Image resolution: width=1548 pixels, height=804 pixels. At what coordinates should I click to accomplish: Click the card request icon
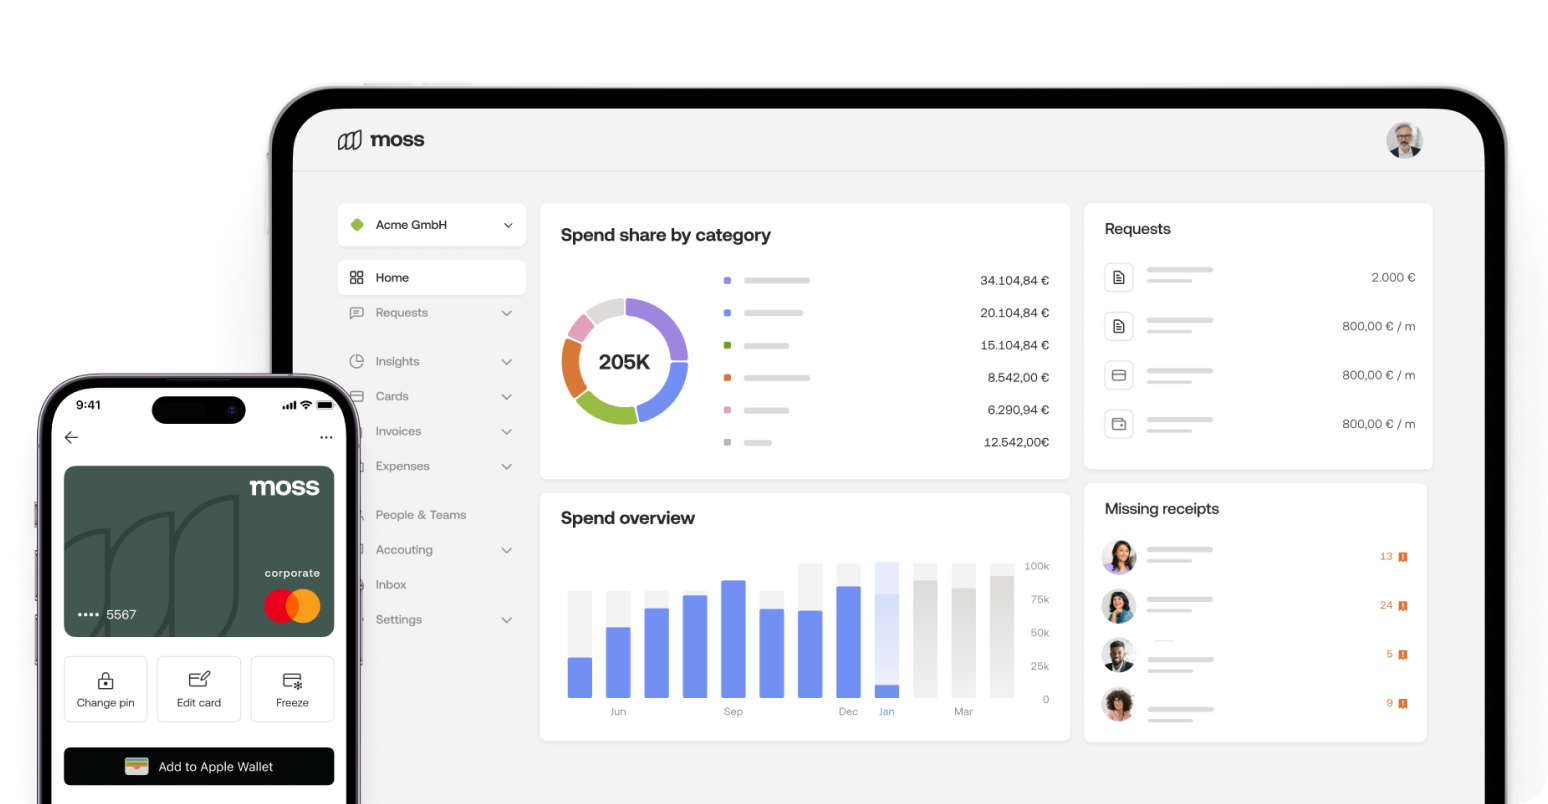coord(1119,375)
